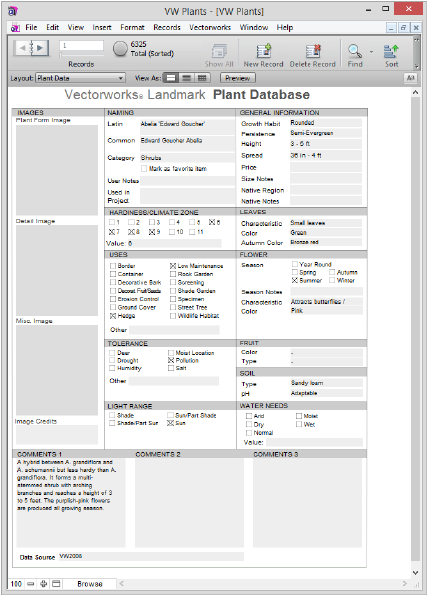Click the document icon left of File menu

[x=15, y=28]
